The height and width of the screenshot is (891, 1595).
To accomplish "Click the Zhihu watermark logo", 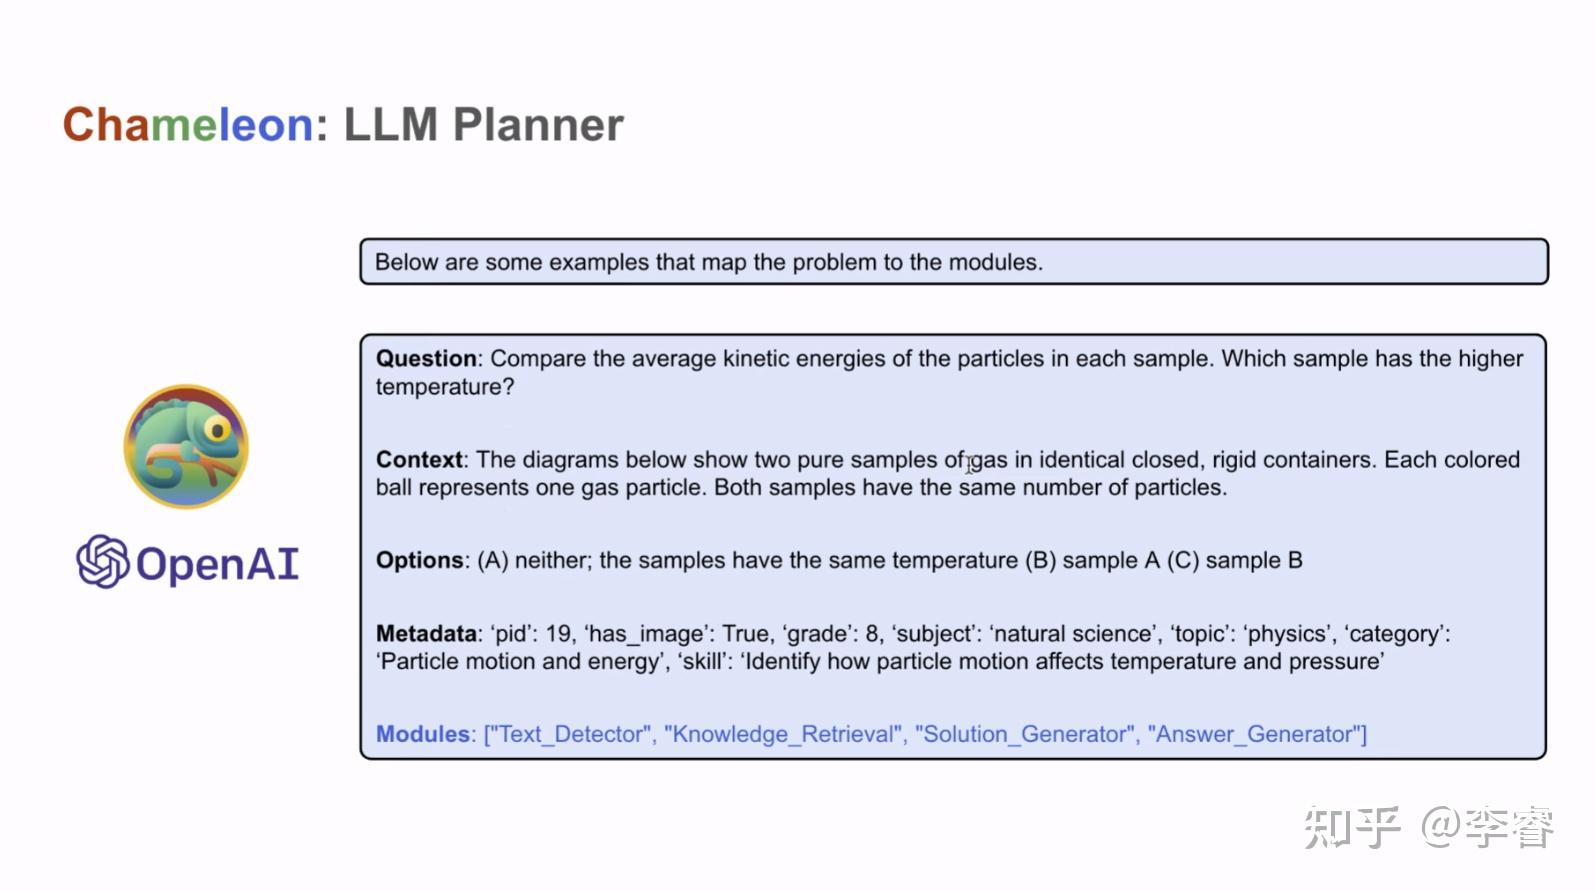I will [1352, 827].
